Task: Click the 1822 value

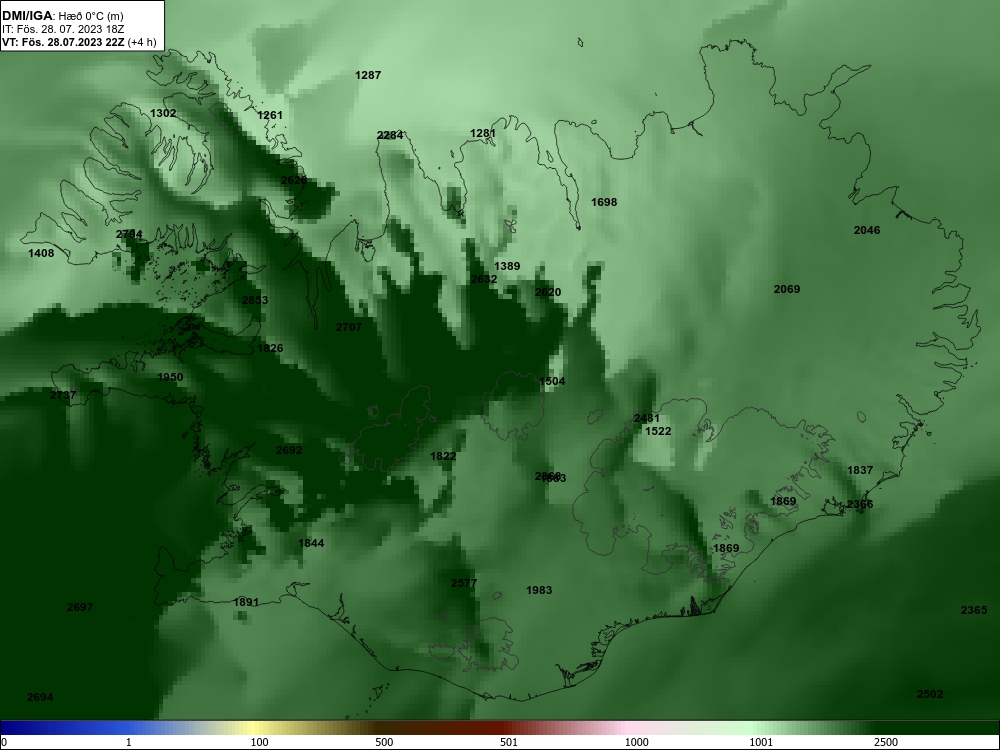Action: click(443, 457)
